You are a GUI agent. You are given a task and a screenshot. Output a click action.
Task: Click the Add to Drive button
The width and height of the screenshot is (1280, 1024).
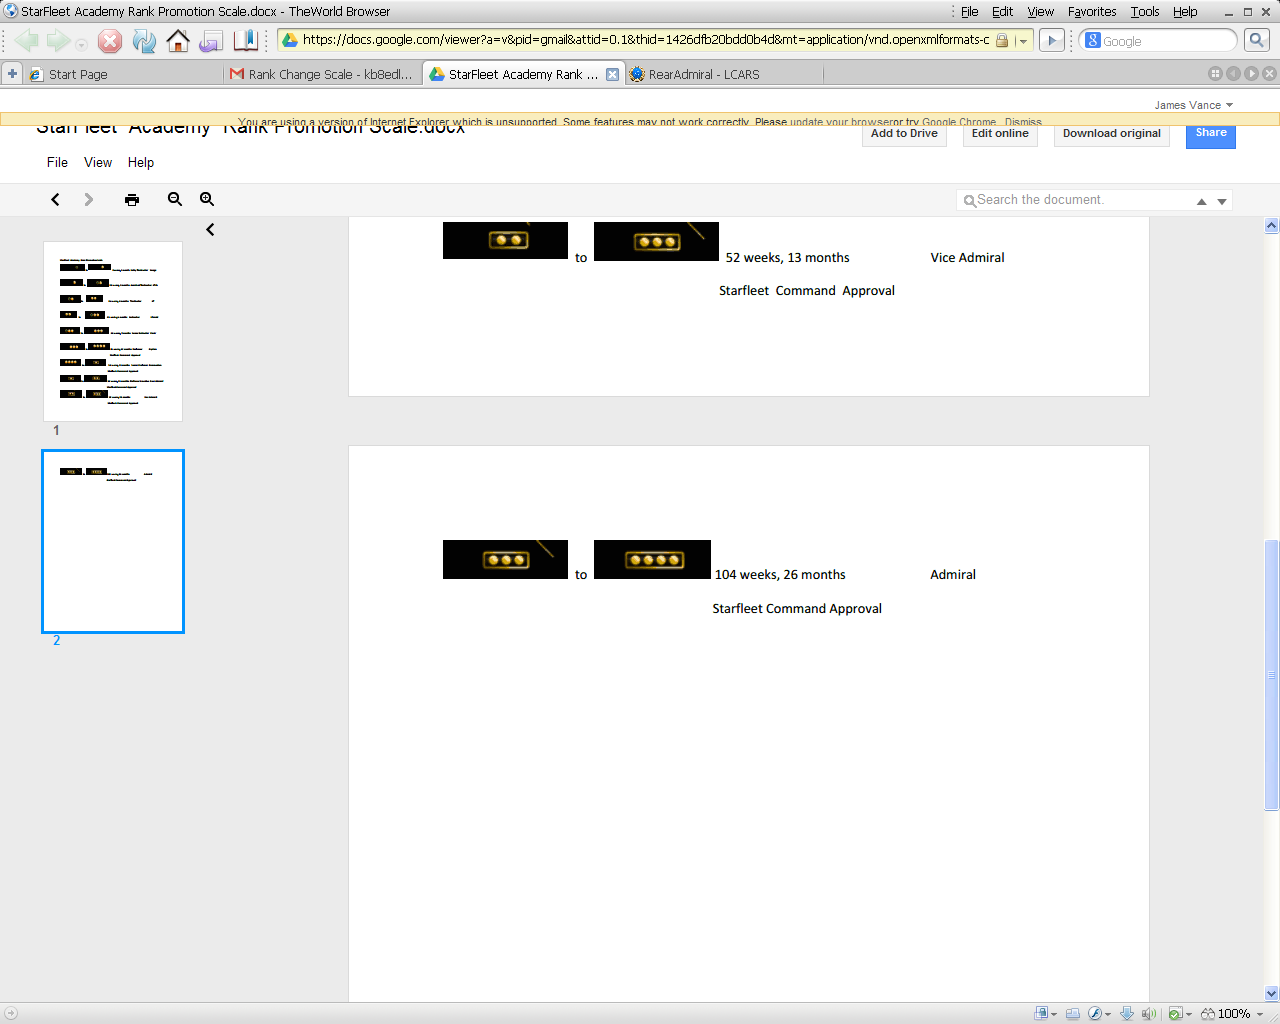(x=904, y=135)
